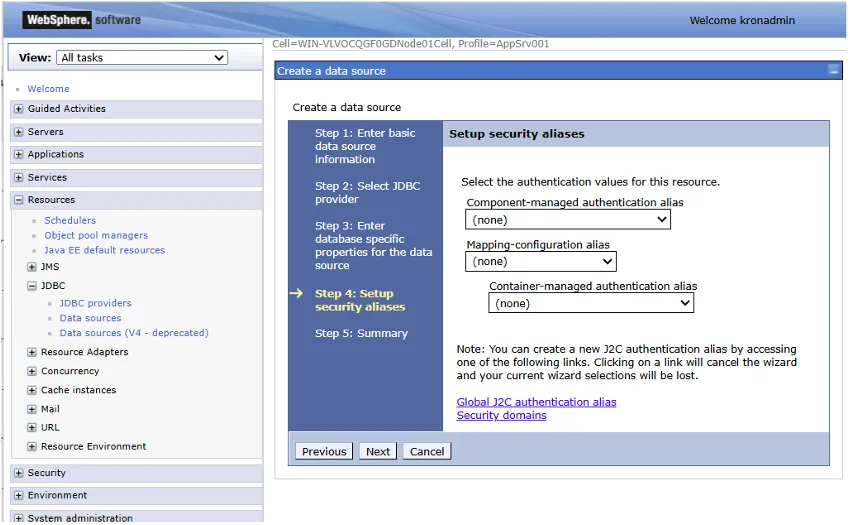Viewport: 850px width, 525px height.
Task: Expand the Concurrency node
Action: pyautogui.click(x=32, y=372)
